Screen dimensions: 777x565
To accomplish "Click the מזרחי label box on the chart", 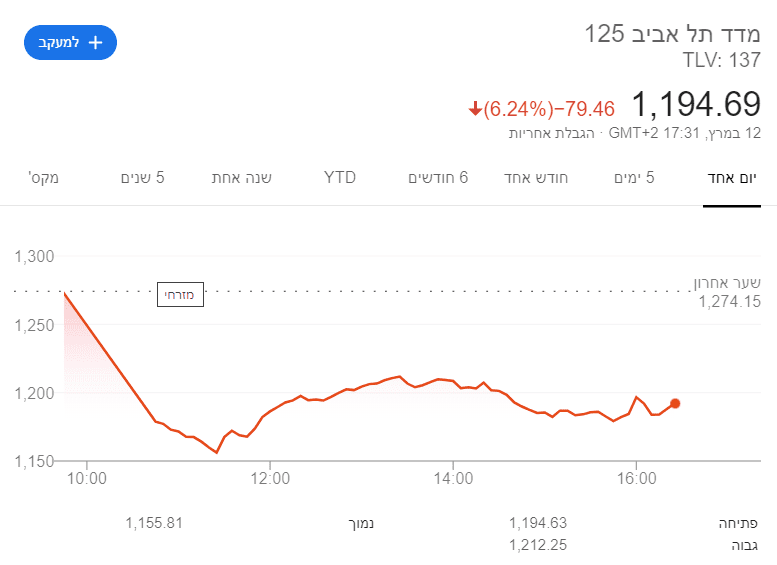I will [181, 295].
